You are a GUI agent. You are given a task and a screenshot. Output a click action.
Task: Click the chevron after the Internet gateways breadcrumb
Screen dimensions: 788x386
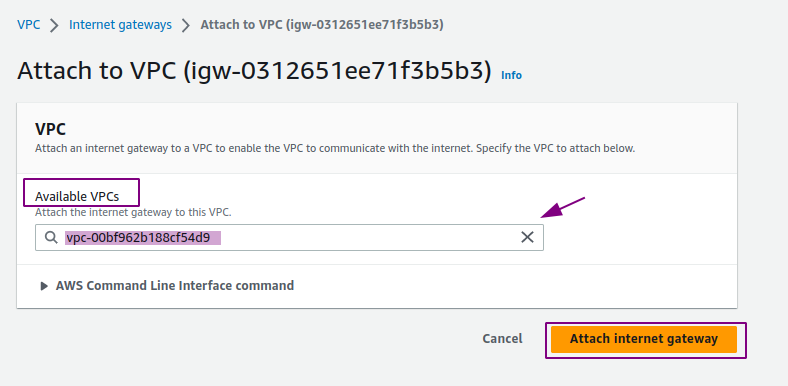click(x=186, y=25)
